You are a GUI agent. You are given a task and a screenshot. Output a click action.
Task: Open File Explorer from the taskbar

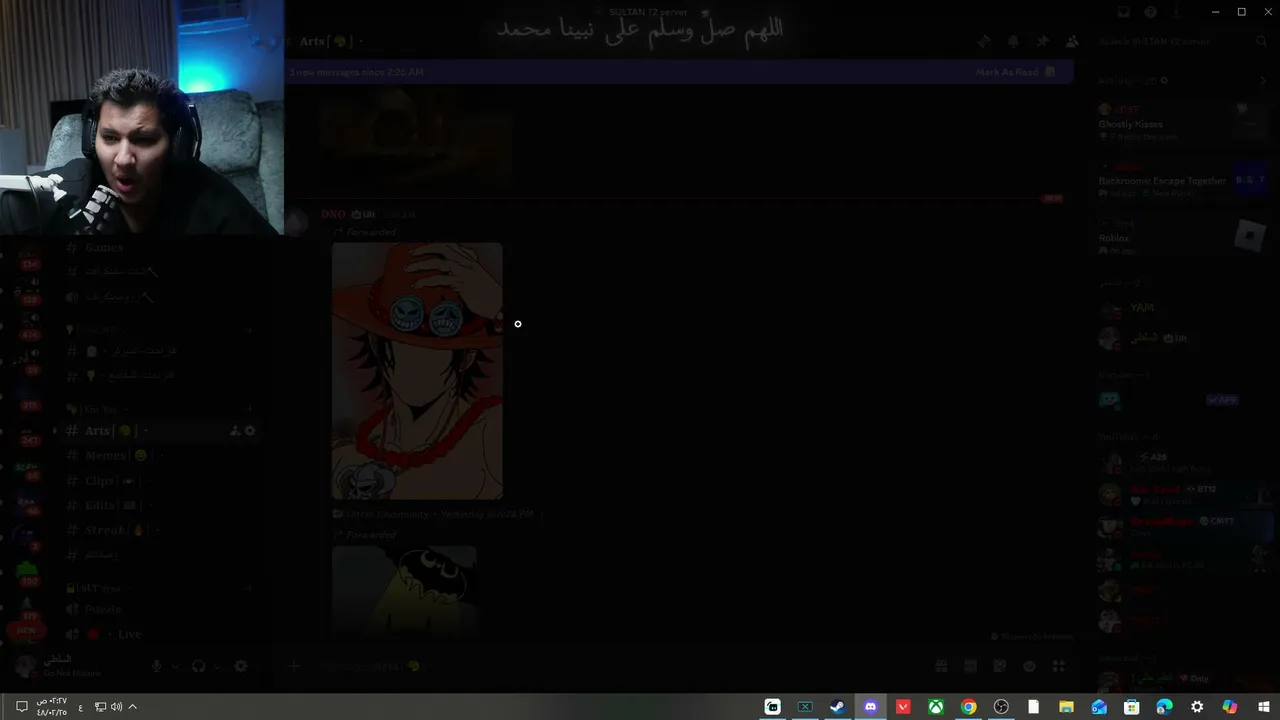pos(1066,707)
